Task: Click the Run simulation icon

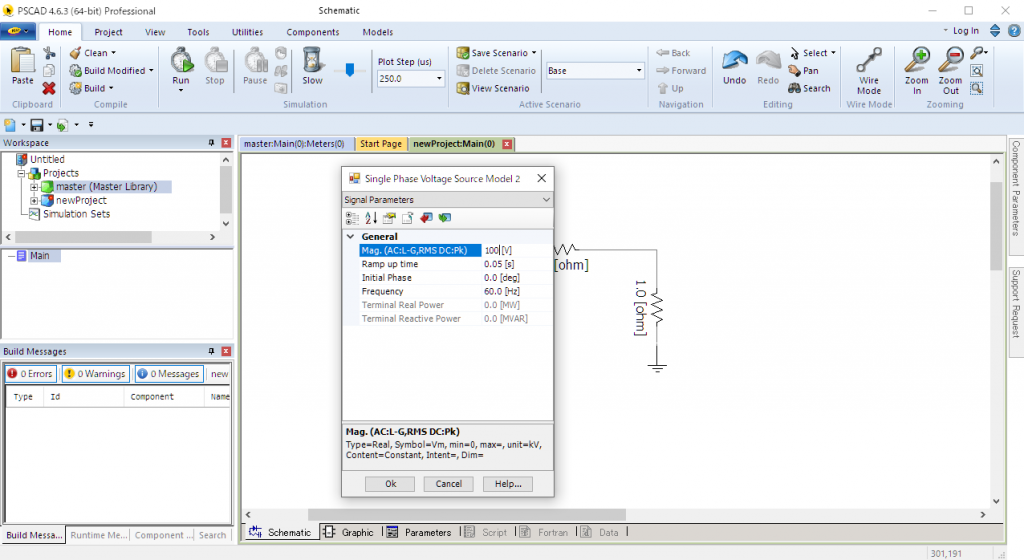Action: [181, 62]
